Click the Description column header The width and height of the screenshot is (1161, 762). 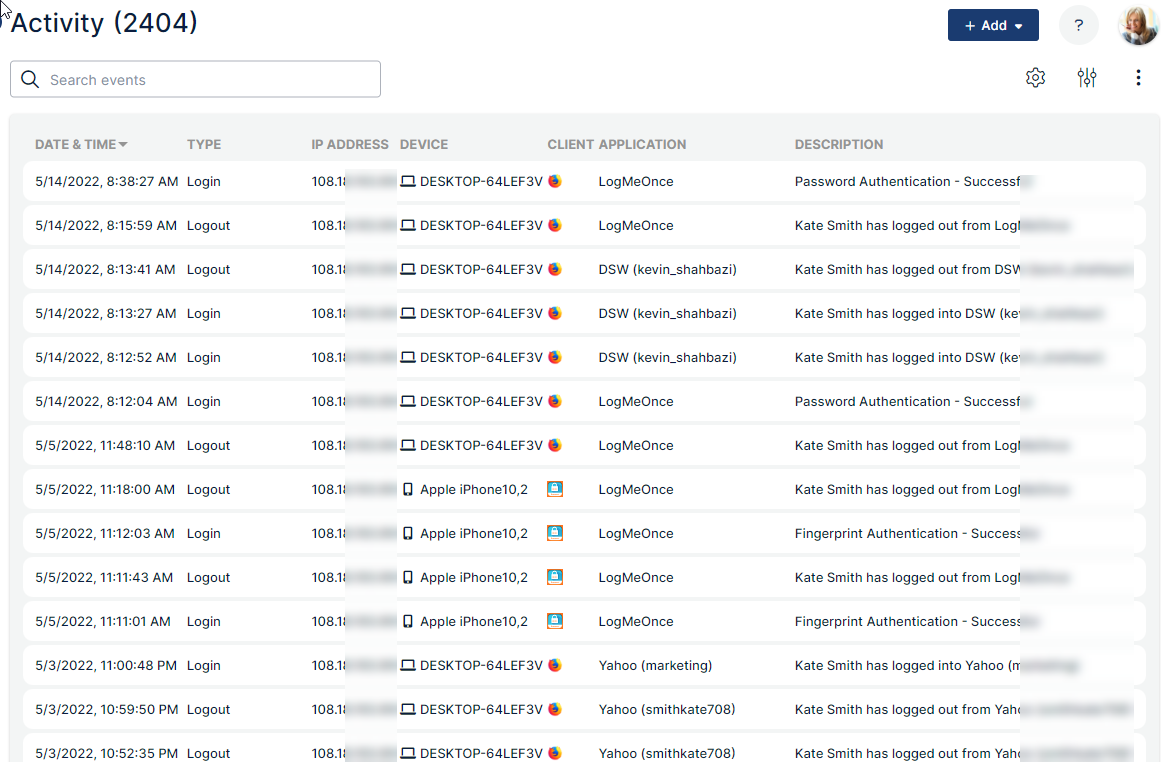[839, 144]
